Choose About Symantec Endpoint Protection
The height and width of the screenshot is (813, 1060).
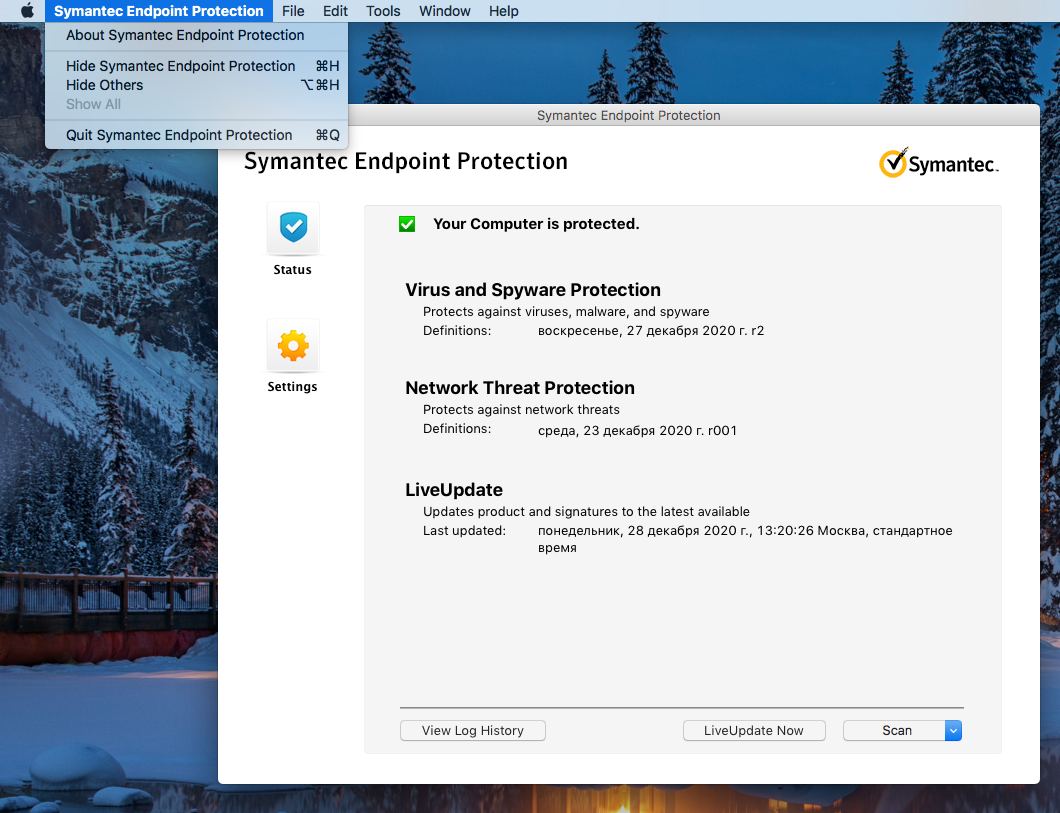[196, 35]
